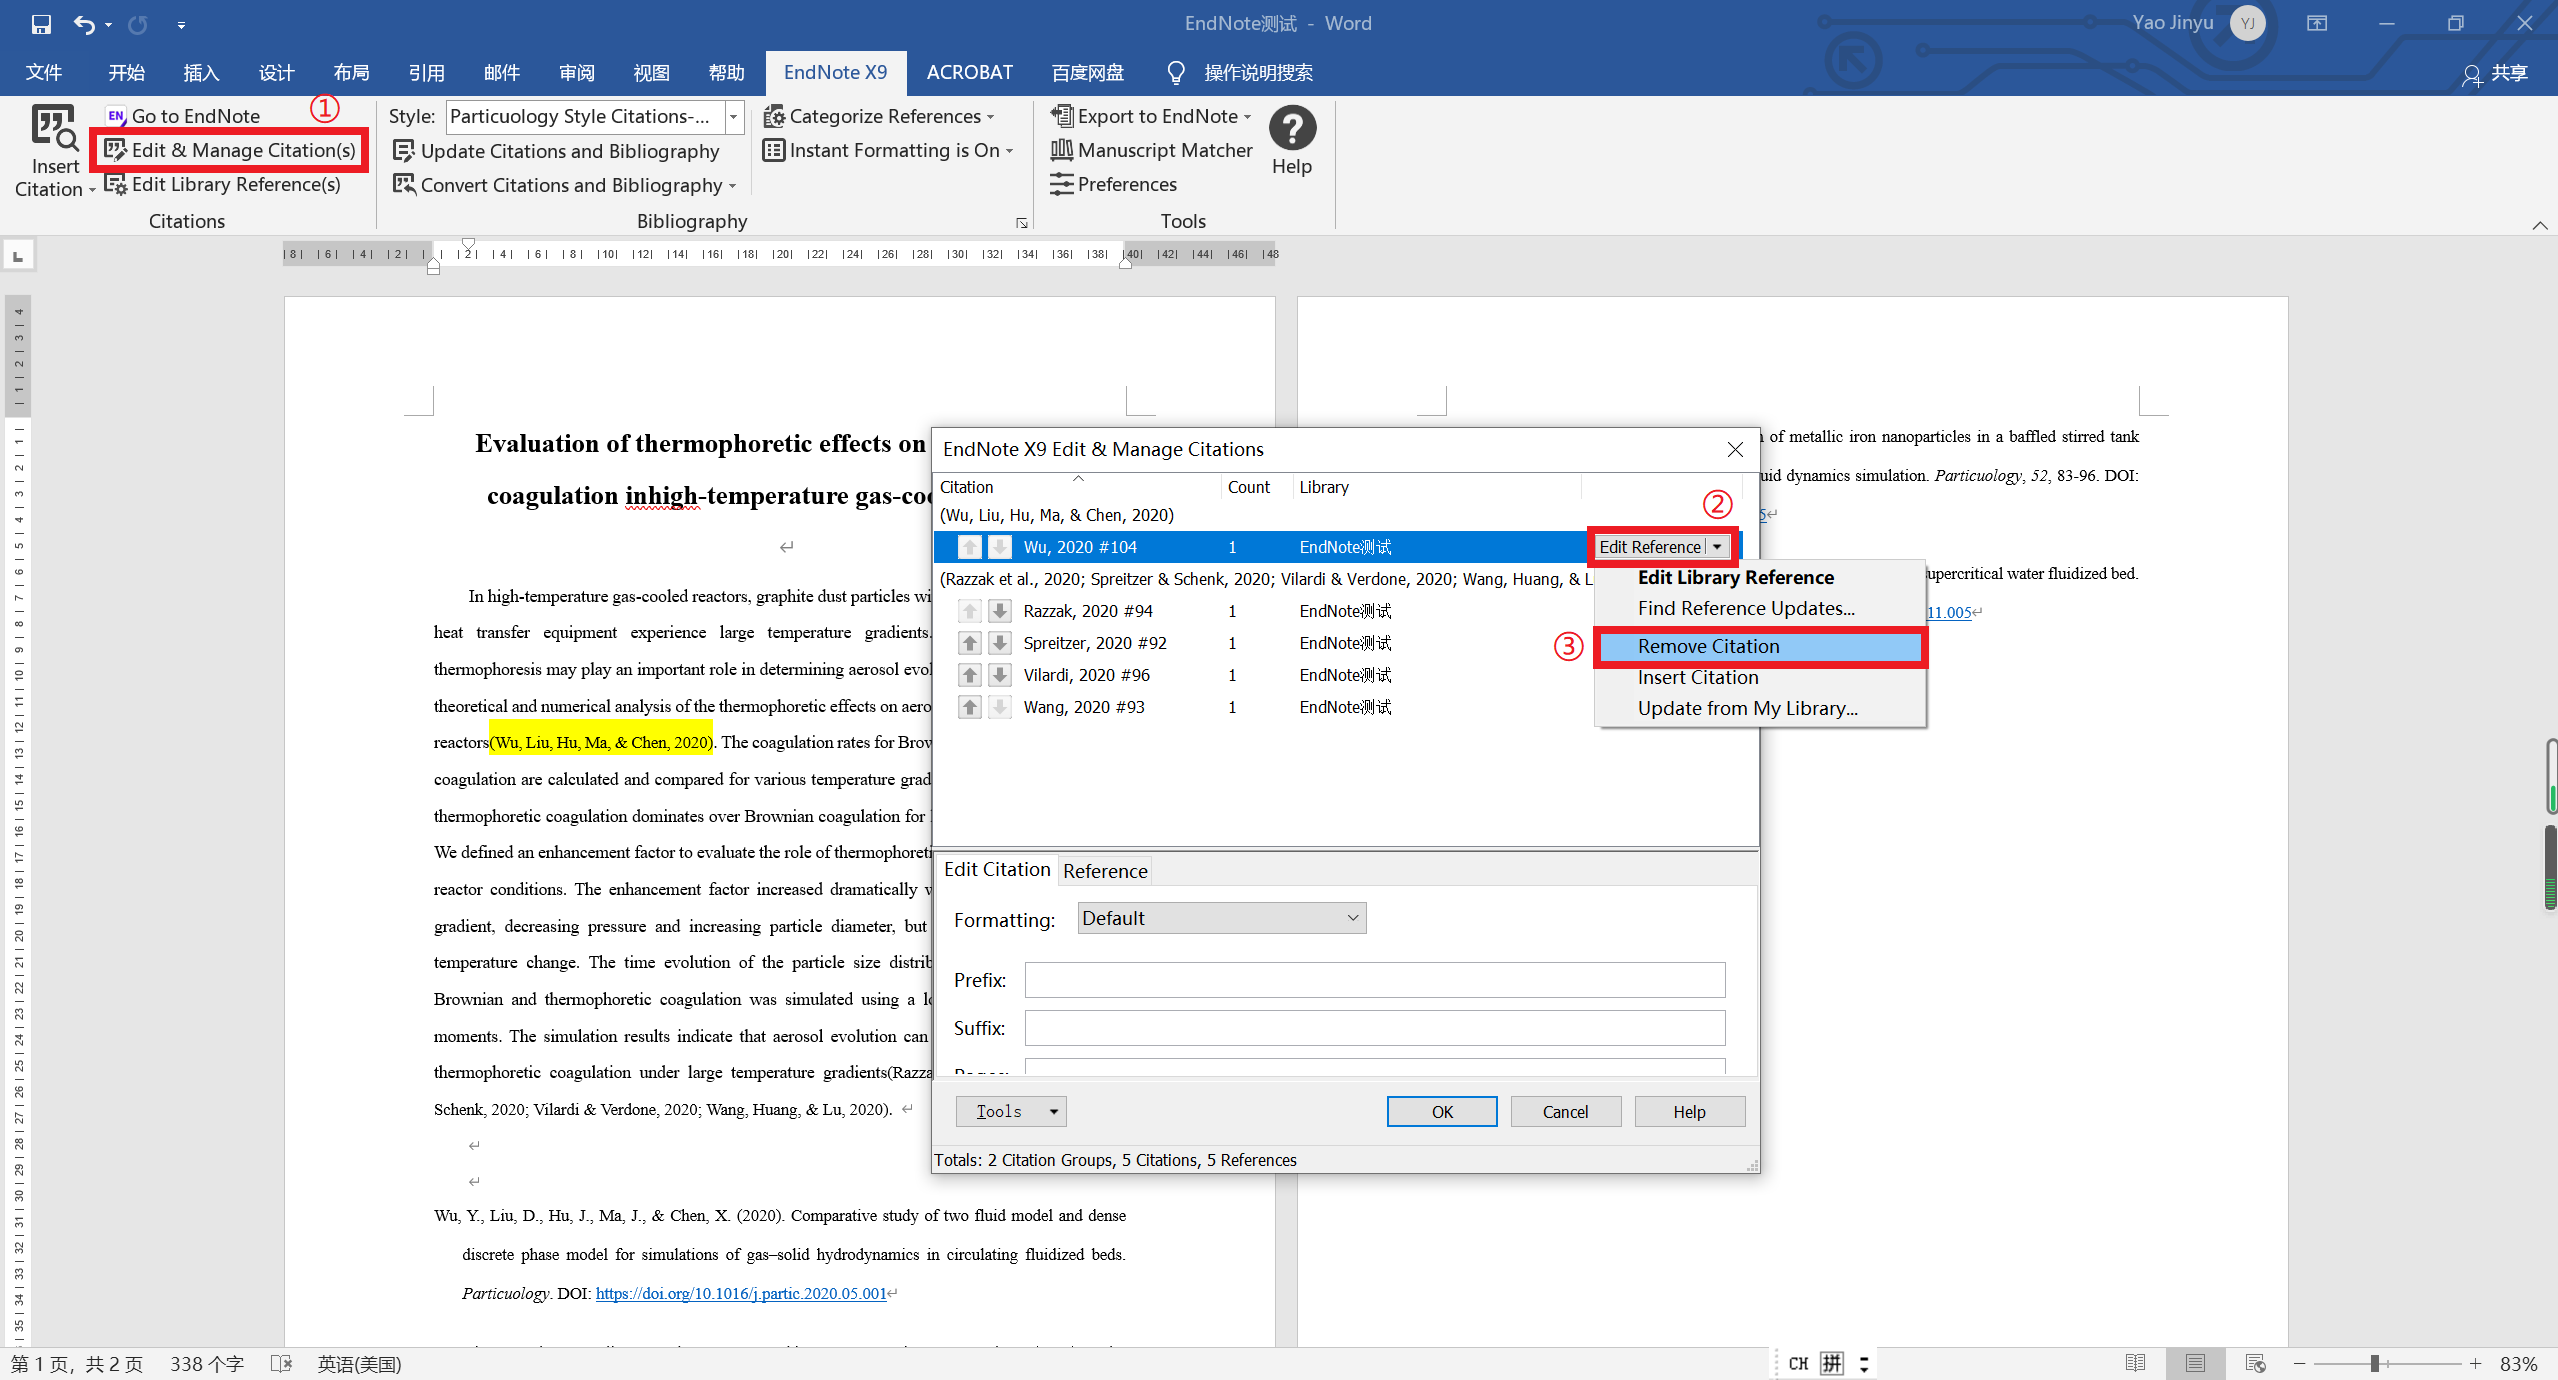Open the Tools dropdown button
Viewport: 2558px width, 1380px height.
click(1011, 1111)
